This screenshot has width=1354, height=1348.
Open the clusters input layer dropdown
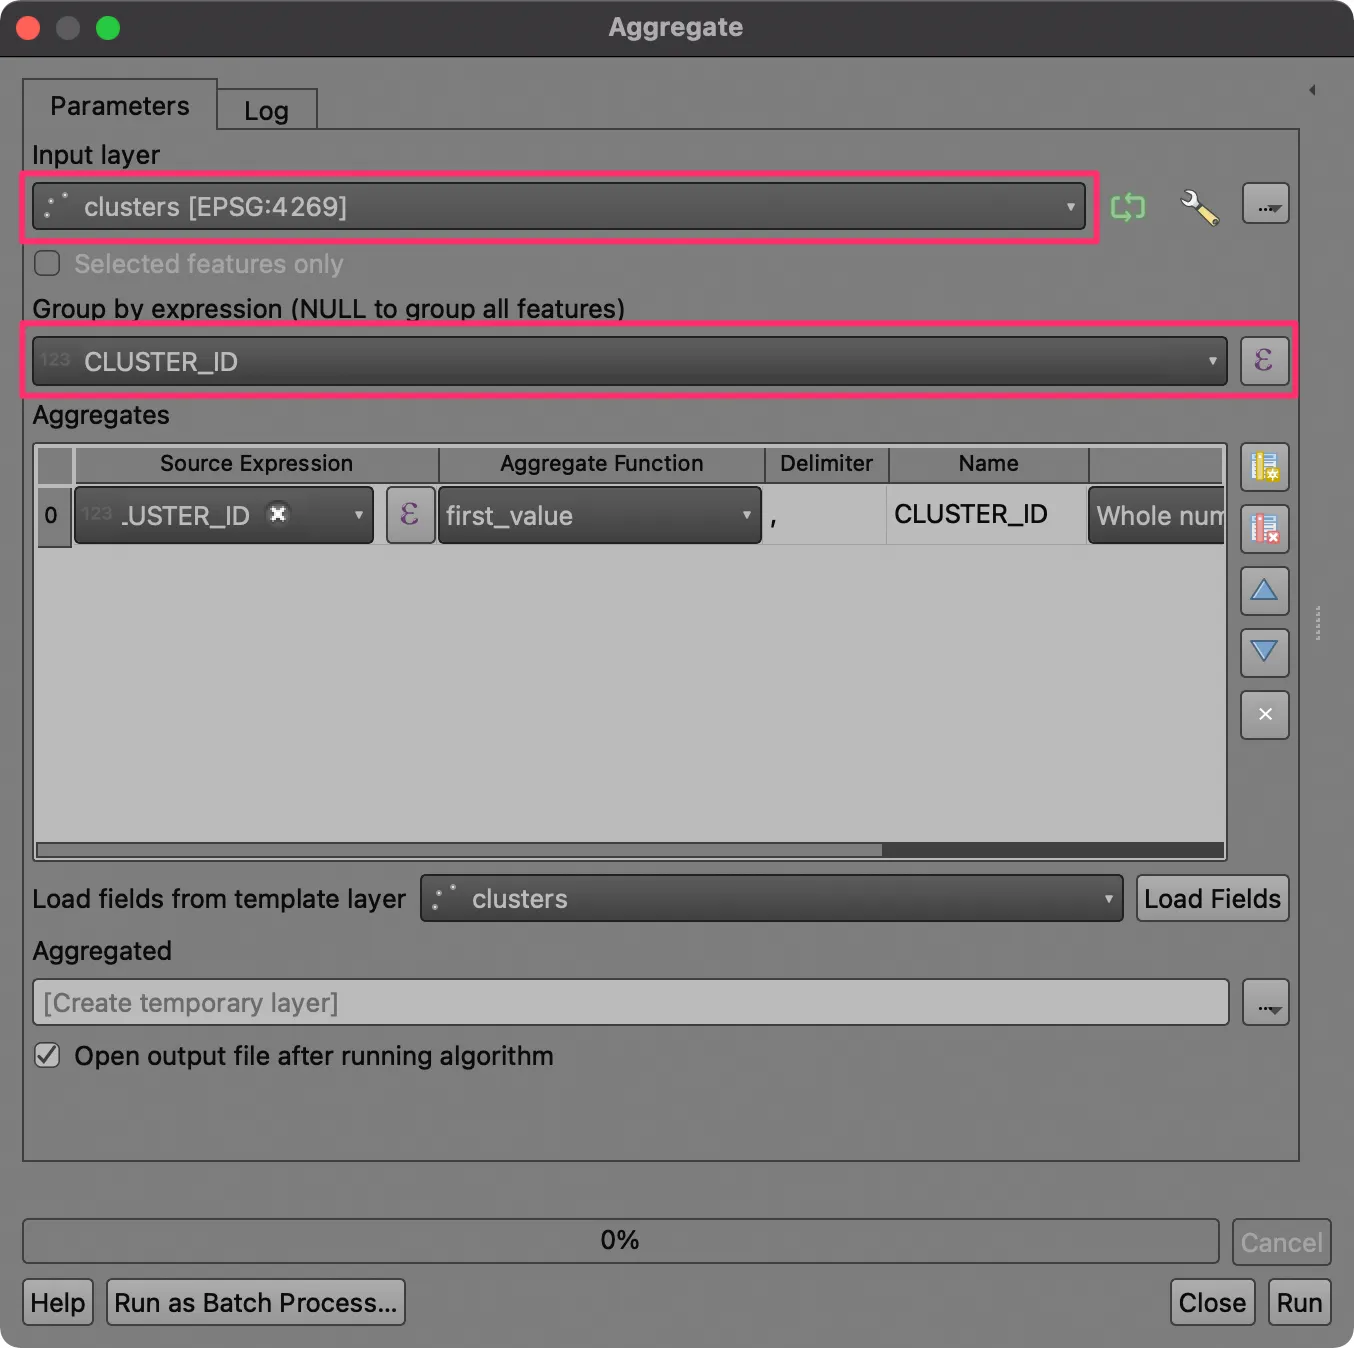(x=559, y=206)
